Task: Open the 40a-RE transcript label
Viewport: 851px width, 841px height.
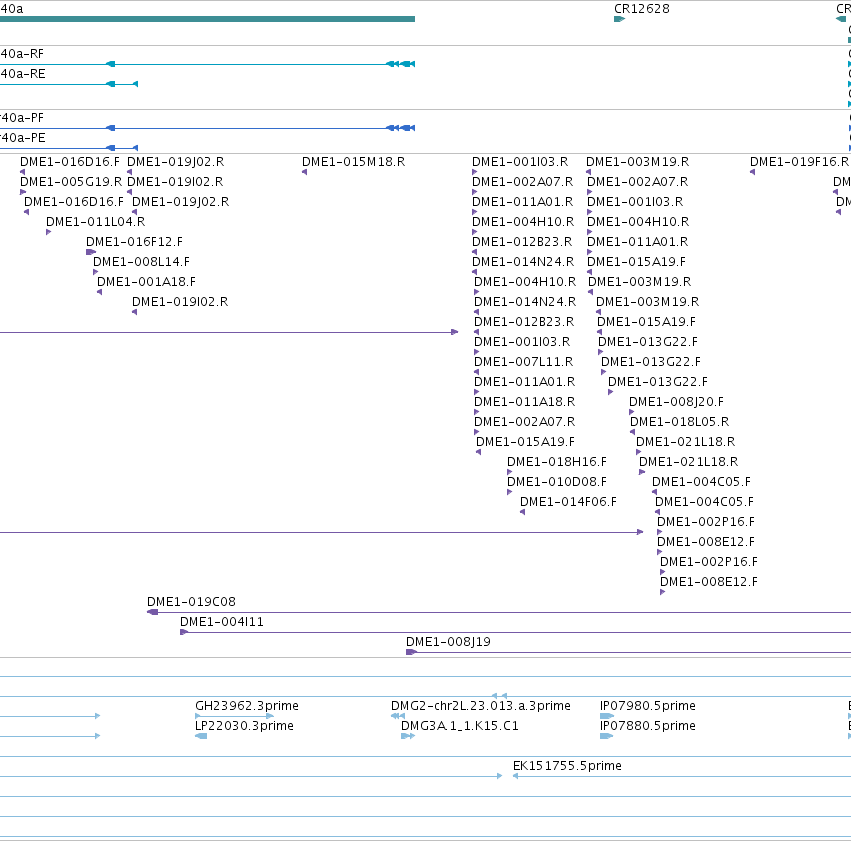Action: click(22, 74)
